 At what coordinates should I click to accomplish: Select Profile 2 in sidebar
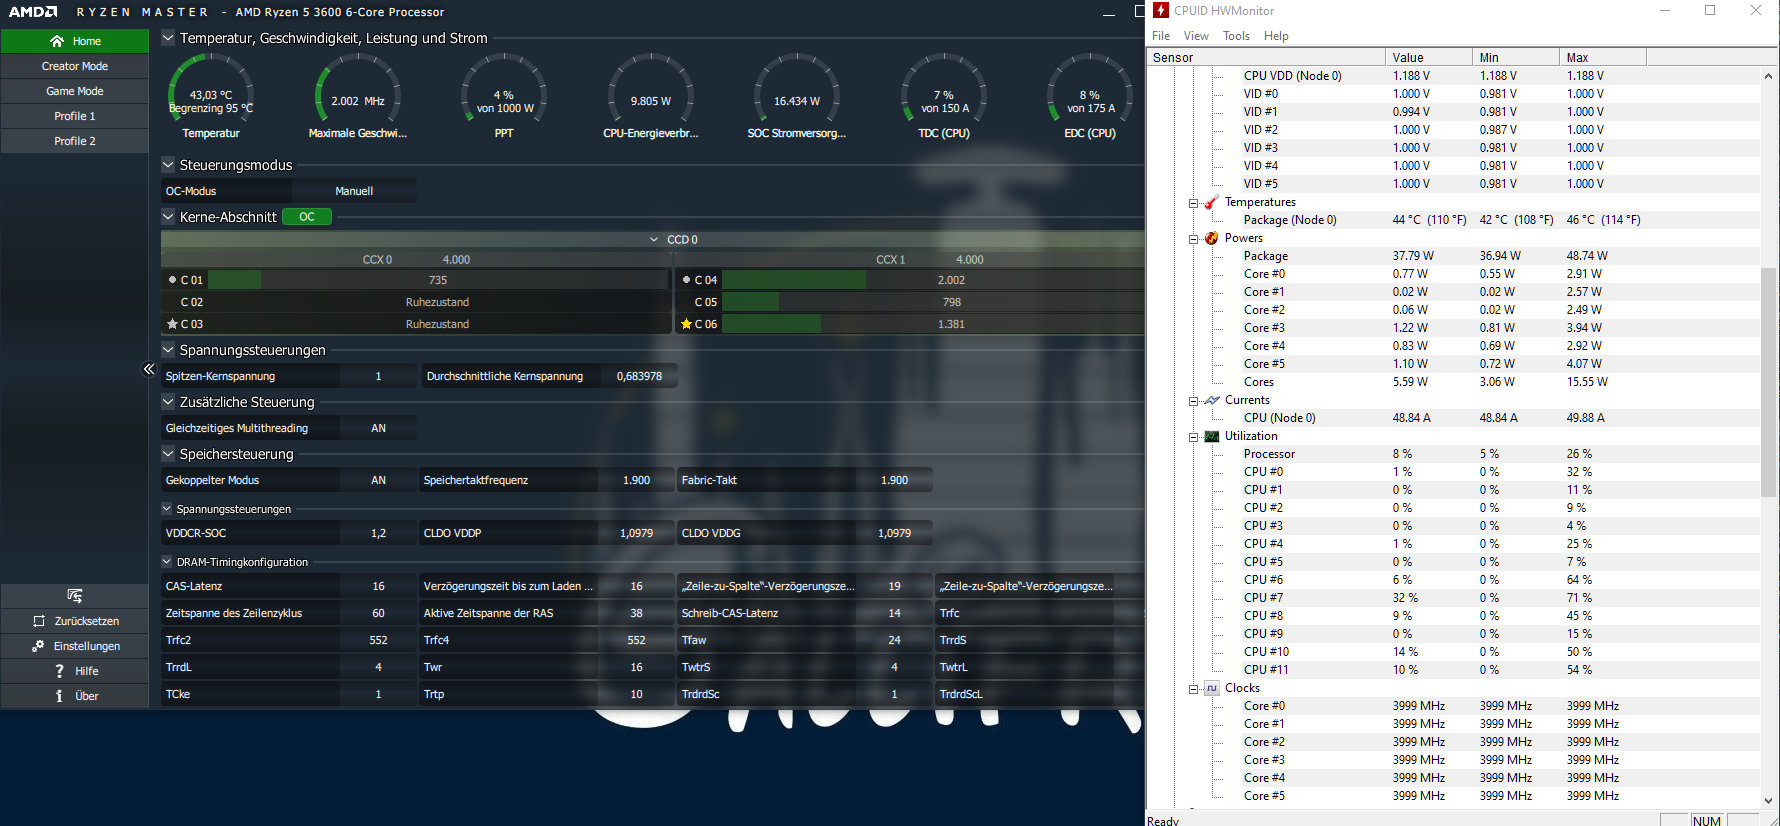(x=75, y=141)
